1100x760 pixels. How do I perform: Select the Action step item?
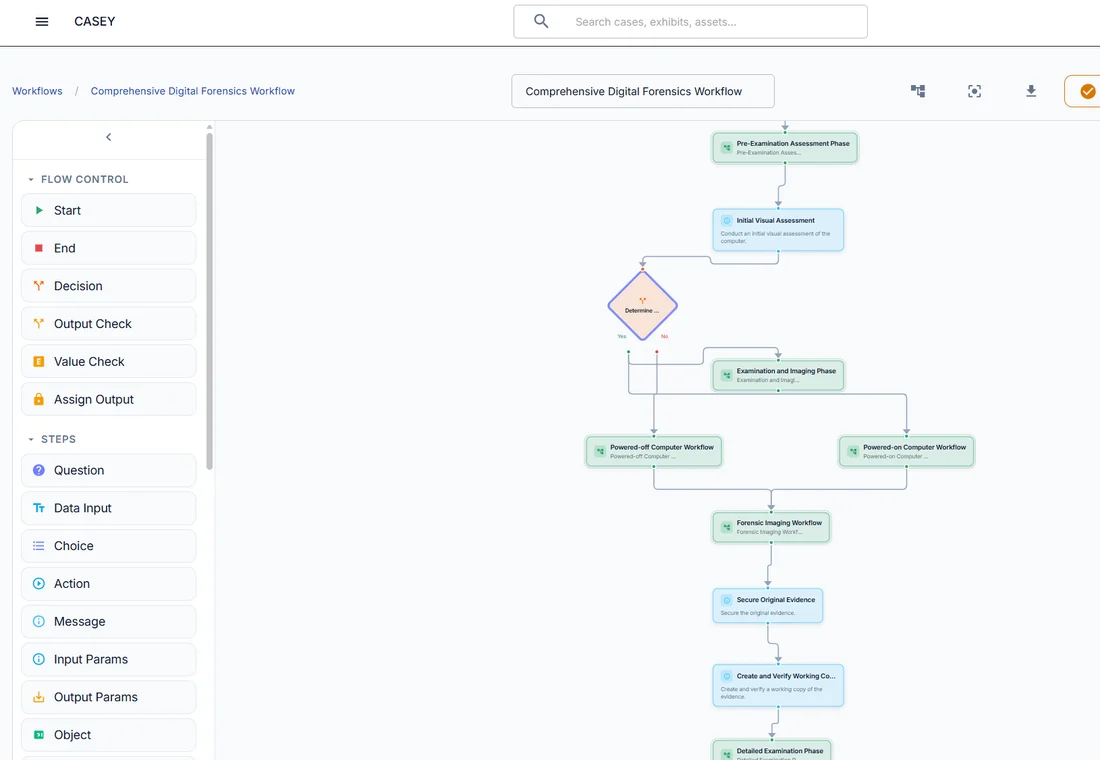[109, 585]
